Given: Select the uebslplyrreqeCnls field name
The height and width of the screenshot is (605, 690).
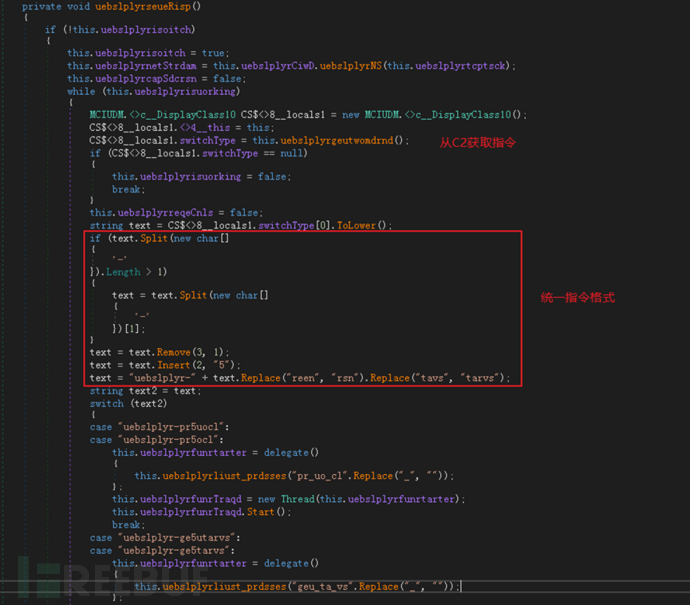Looking at the screenshot, I should [165, 213].
